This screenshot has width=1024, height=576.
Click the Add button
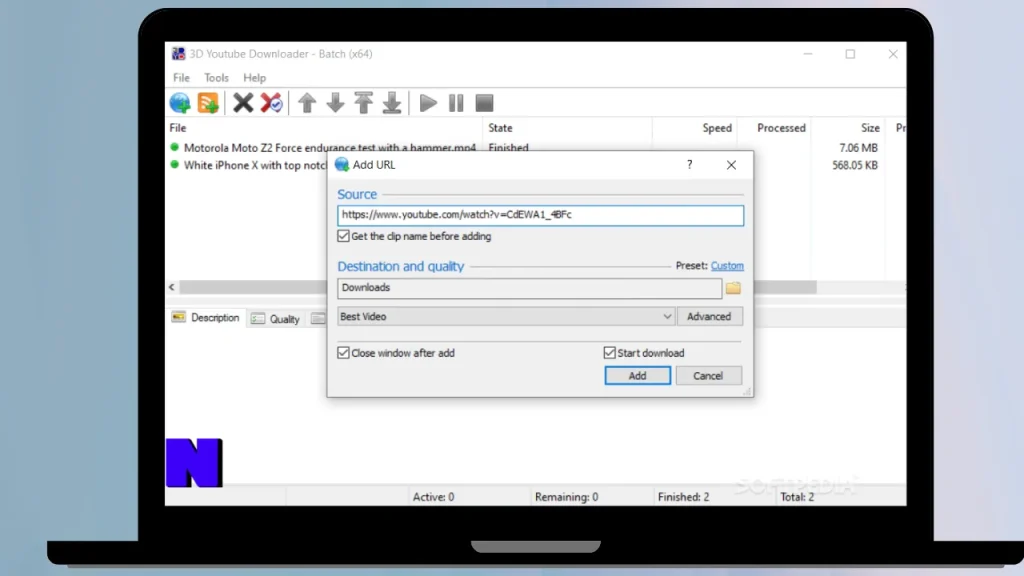pos(637,376)
